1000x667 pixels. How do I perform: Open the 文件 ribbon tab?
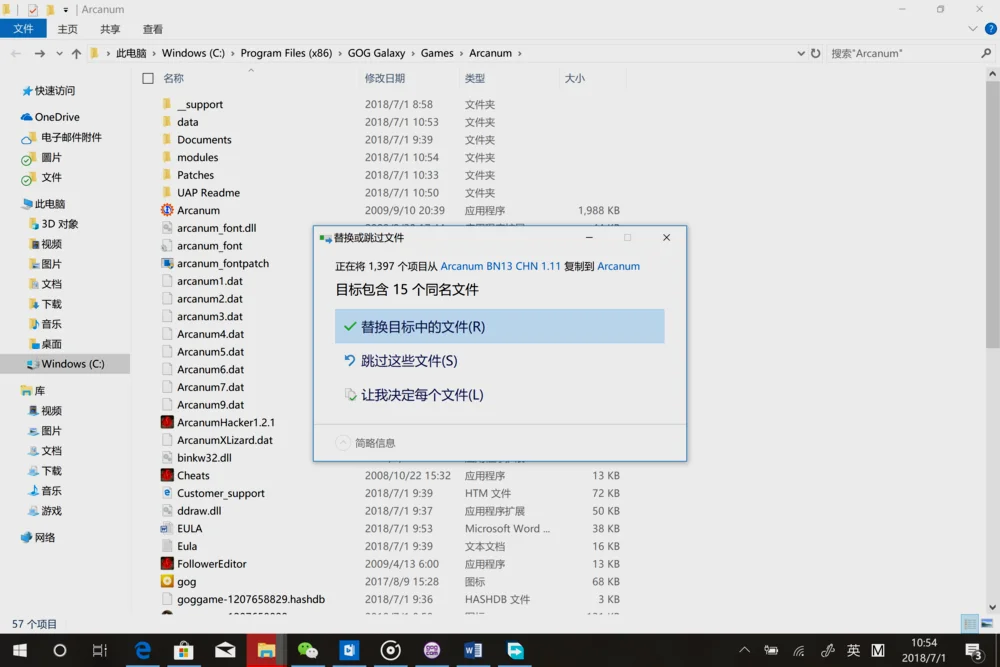(x=23, y=29)
